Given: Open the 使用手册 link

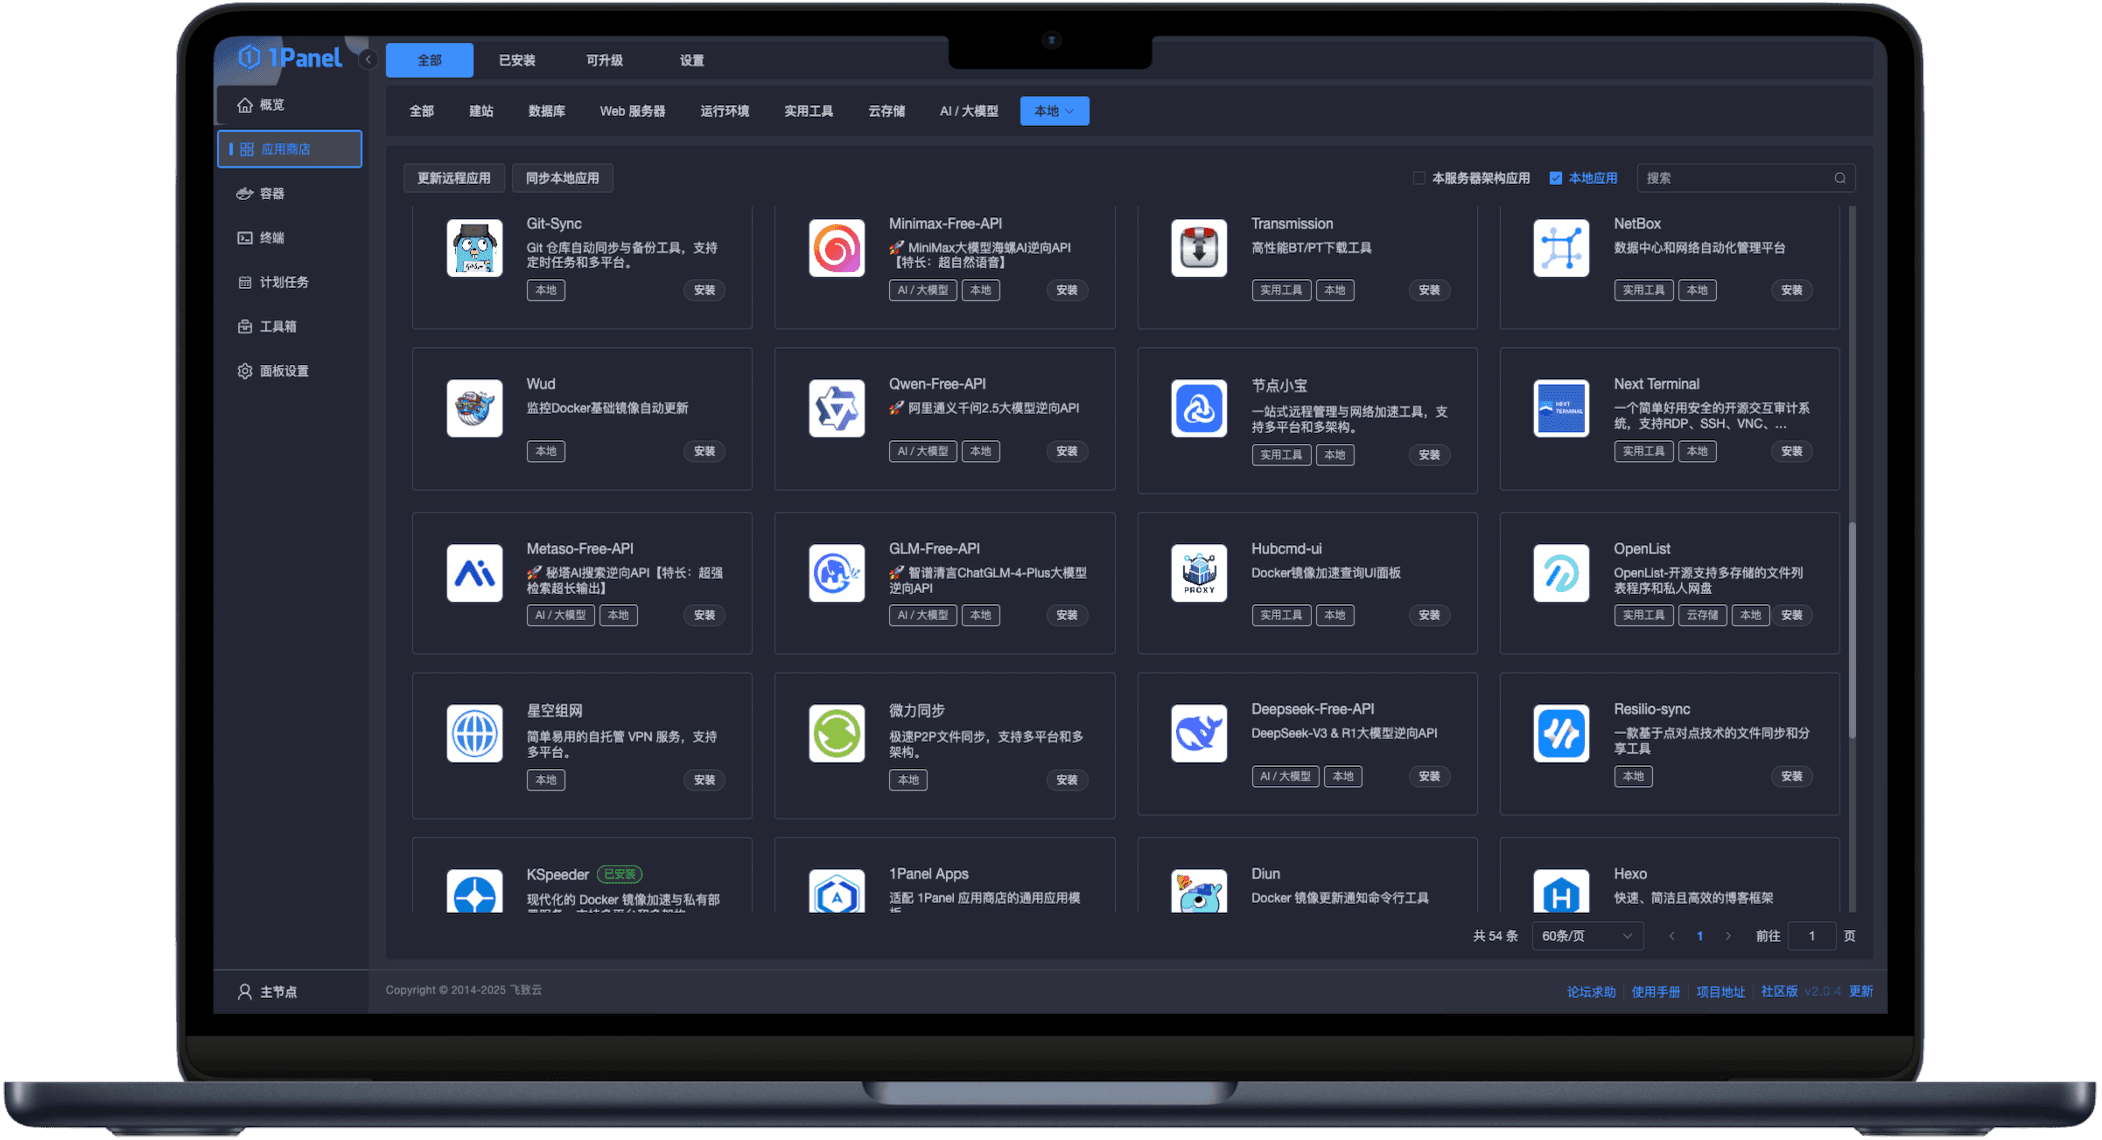Looking at the screenshot, I should coord(1656,992).
